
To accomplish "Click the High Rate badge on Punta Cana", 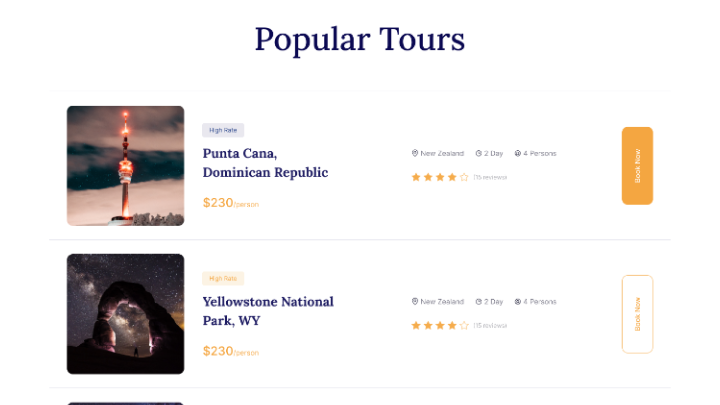I will pos(223,130).
